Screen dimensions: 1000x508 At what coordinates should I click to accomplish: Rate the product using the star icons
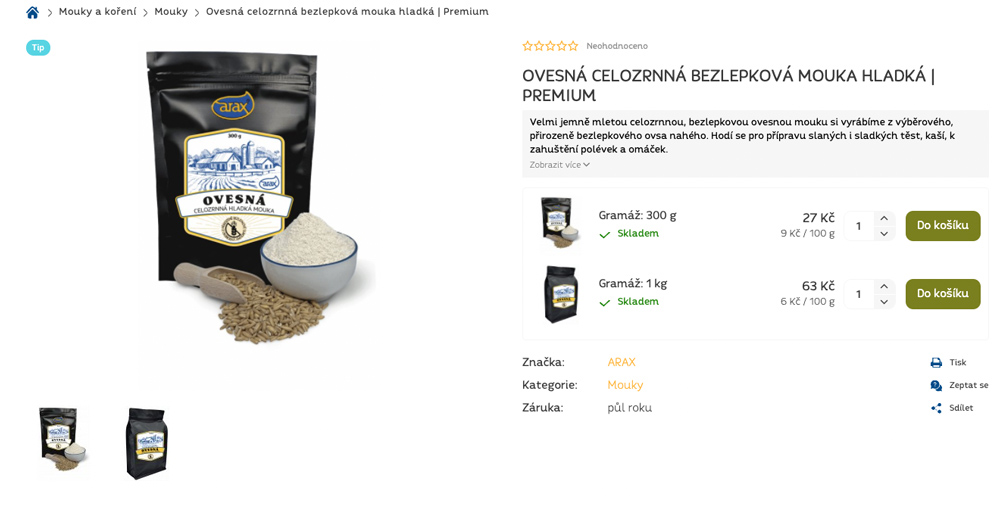click(550, 46)
